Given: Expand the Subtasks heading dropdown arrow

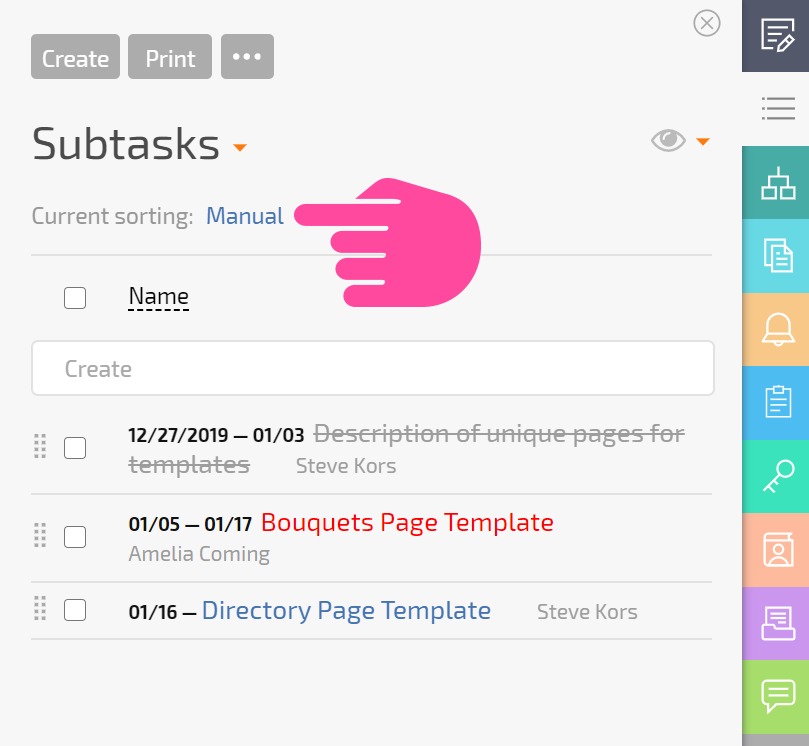Looking at the screenshot, I should 239,148.
